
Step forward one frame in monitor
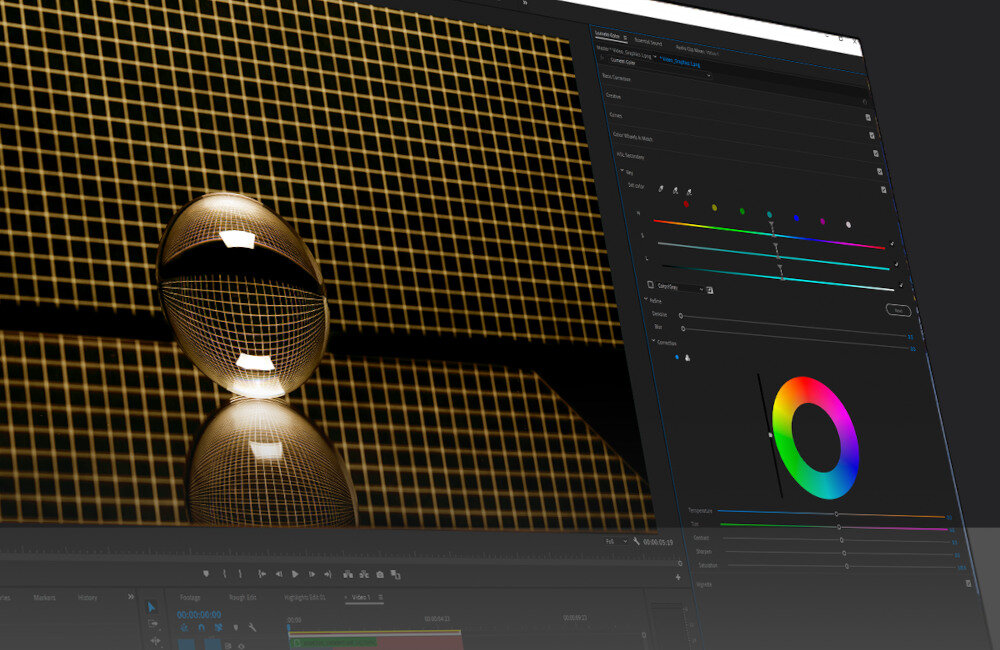(311, 574)
